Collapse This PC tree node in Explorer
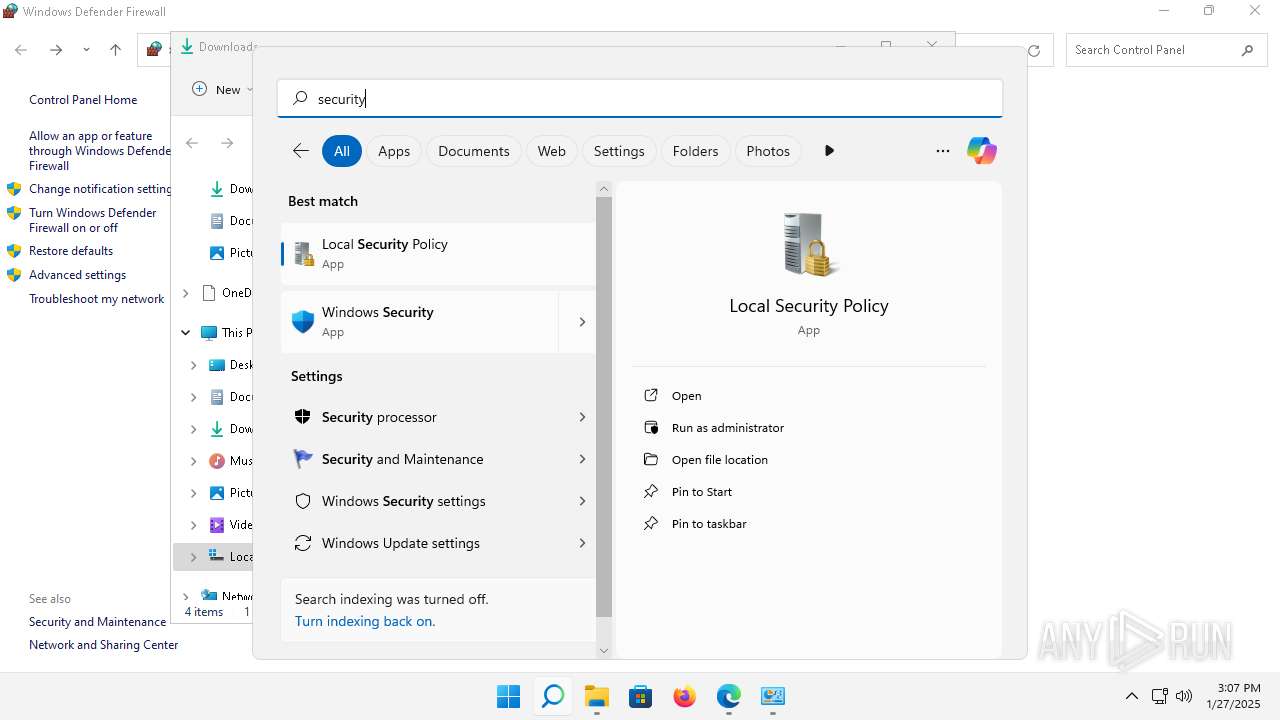This screenshot has height=720, width=1280. pyautogui.click(x=186, y=332)
